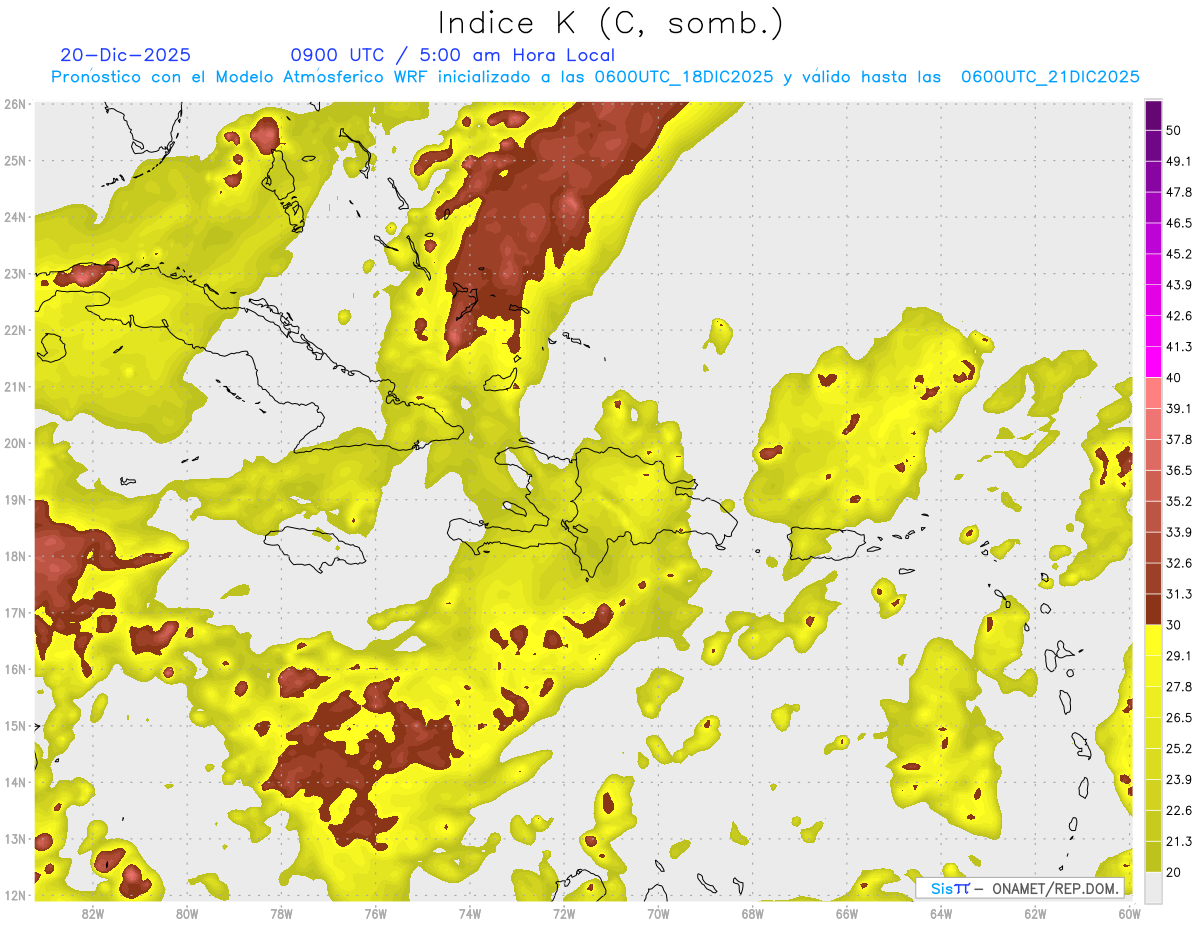This screenshot has height=927, width=1200.
Task: Click the 17N latitude label
Action: [x=14, y=613]
